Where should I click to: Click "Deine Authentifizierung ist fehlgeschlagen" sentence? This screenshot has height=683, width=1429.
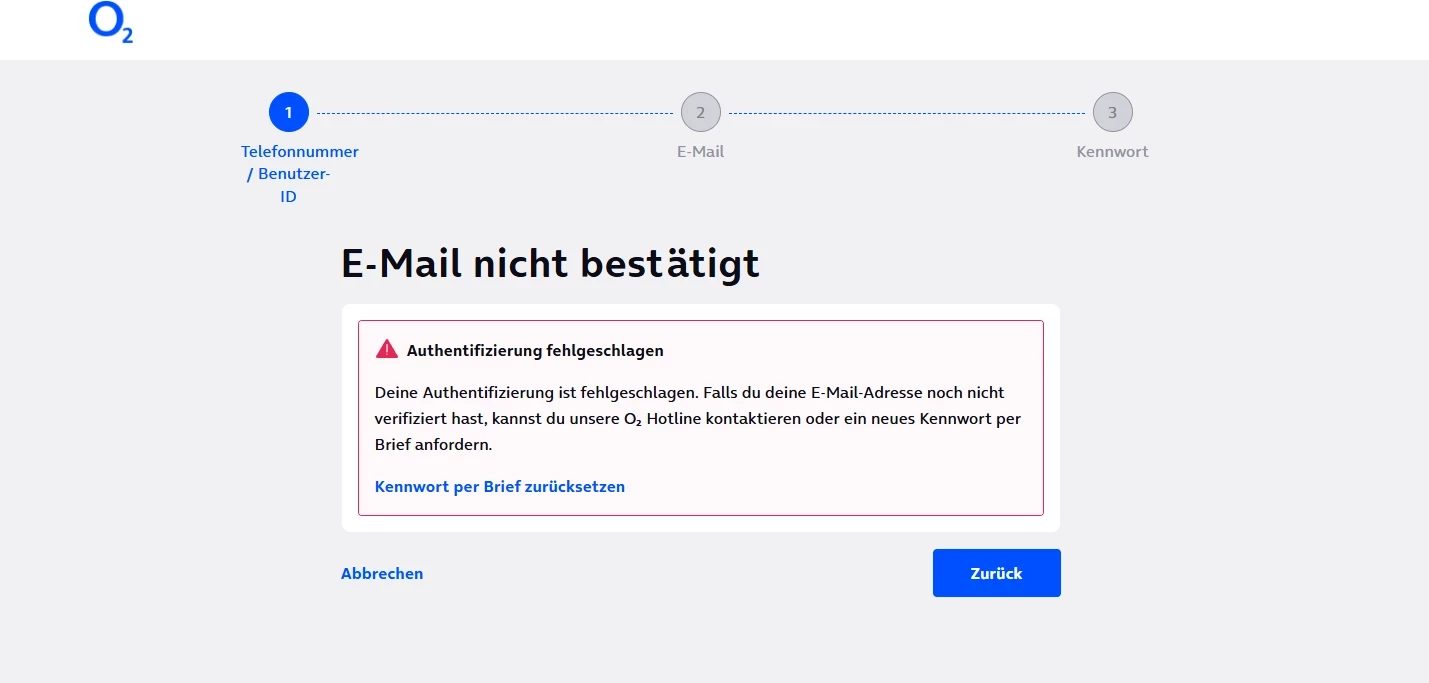[530, 393]
